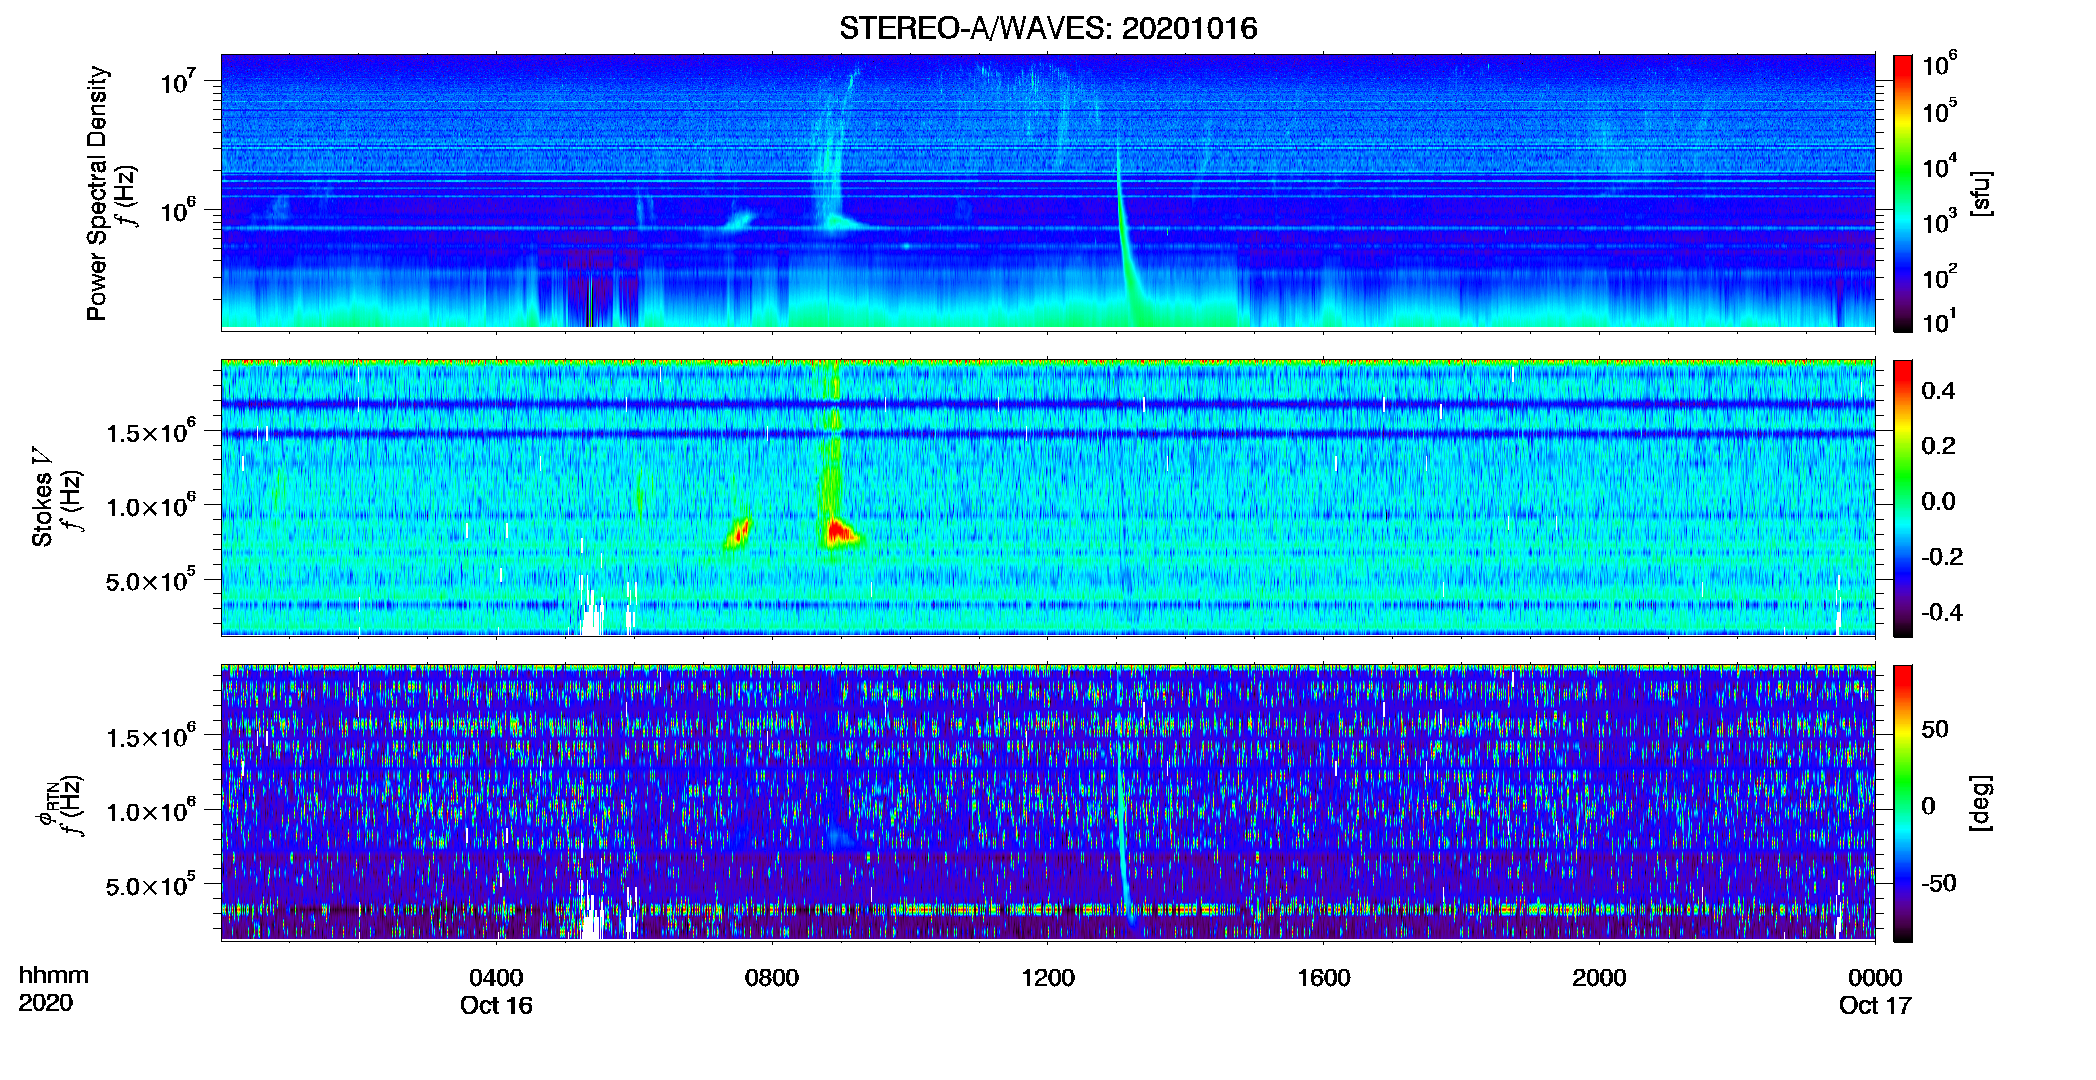Screen dimensions: 2096x1080
Task: Click the 1200 time axis label
Action: click(1048, 977)
